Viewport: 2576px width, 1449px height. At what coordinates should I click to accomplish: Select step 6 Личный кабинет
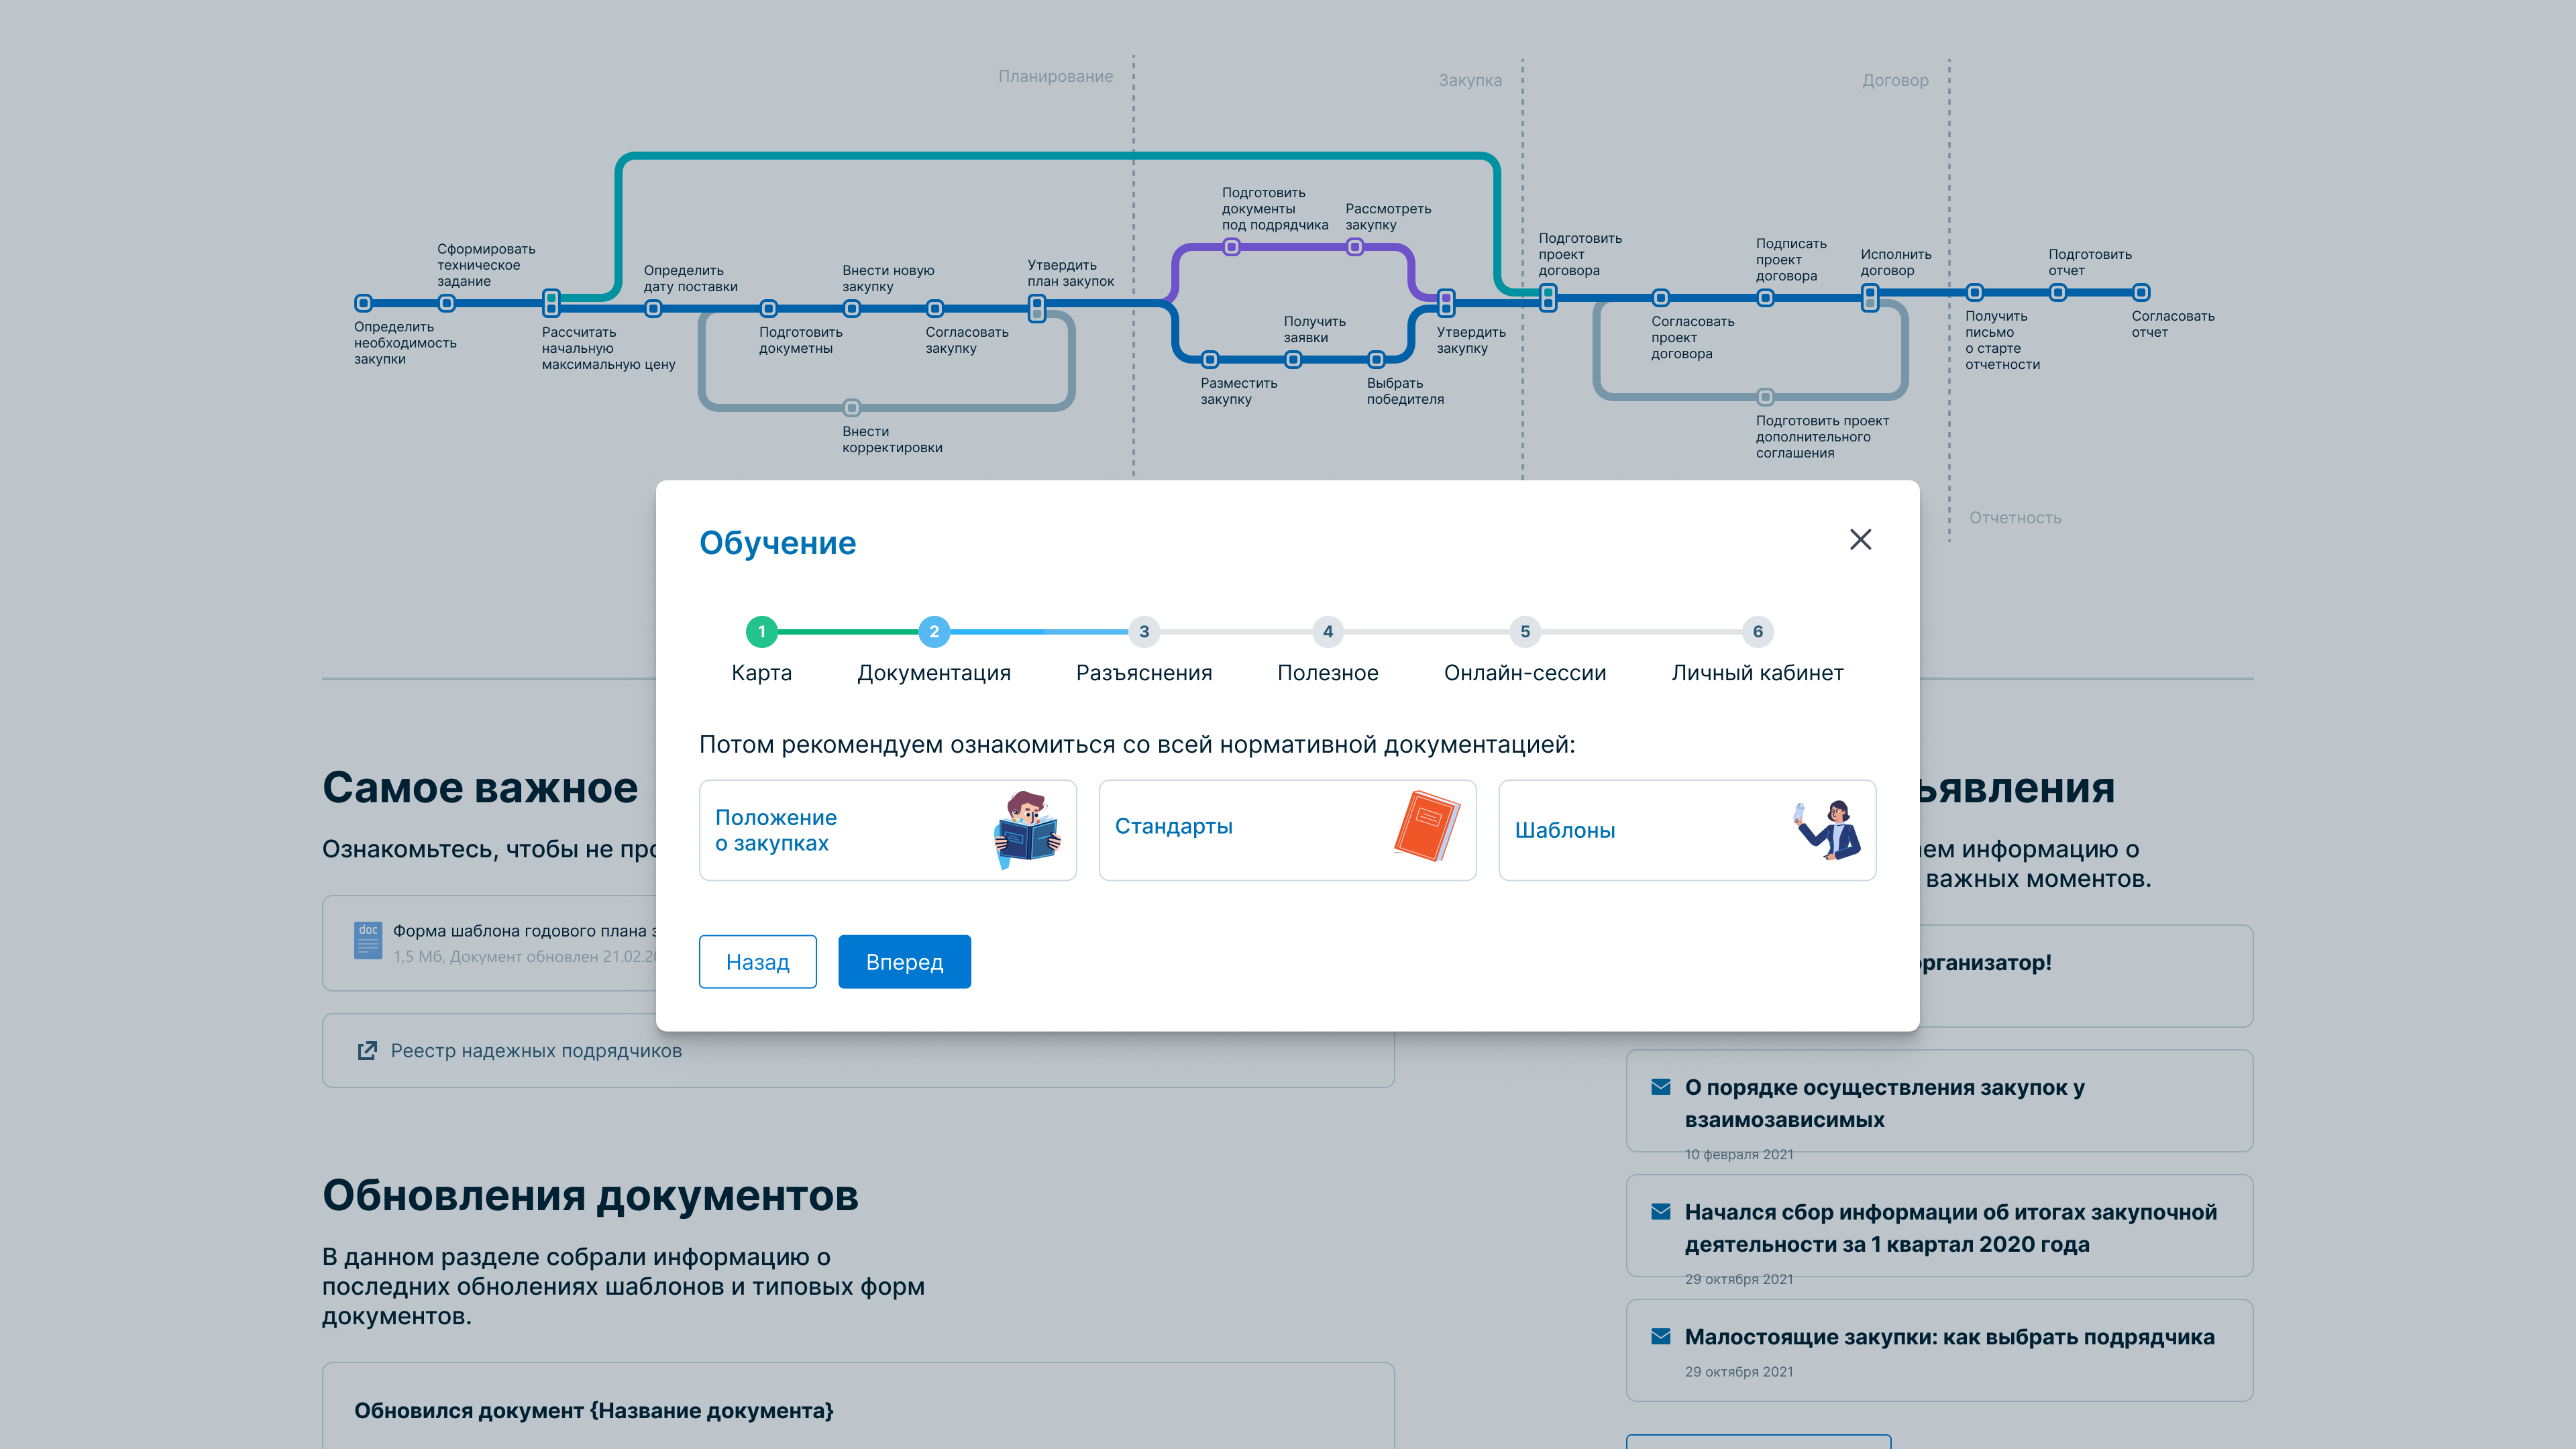pyautogui.click(x=1757, y=631)
